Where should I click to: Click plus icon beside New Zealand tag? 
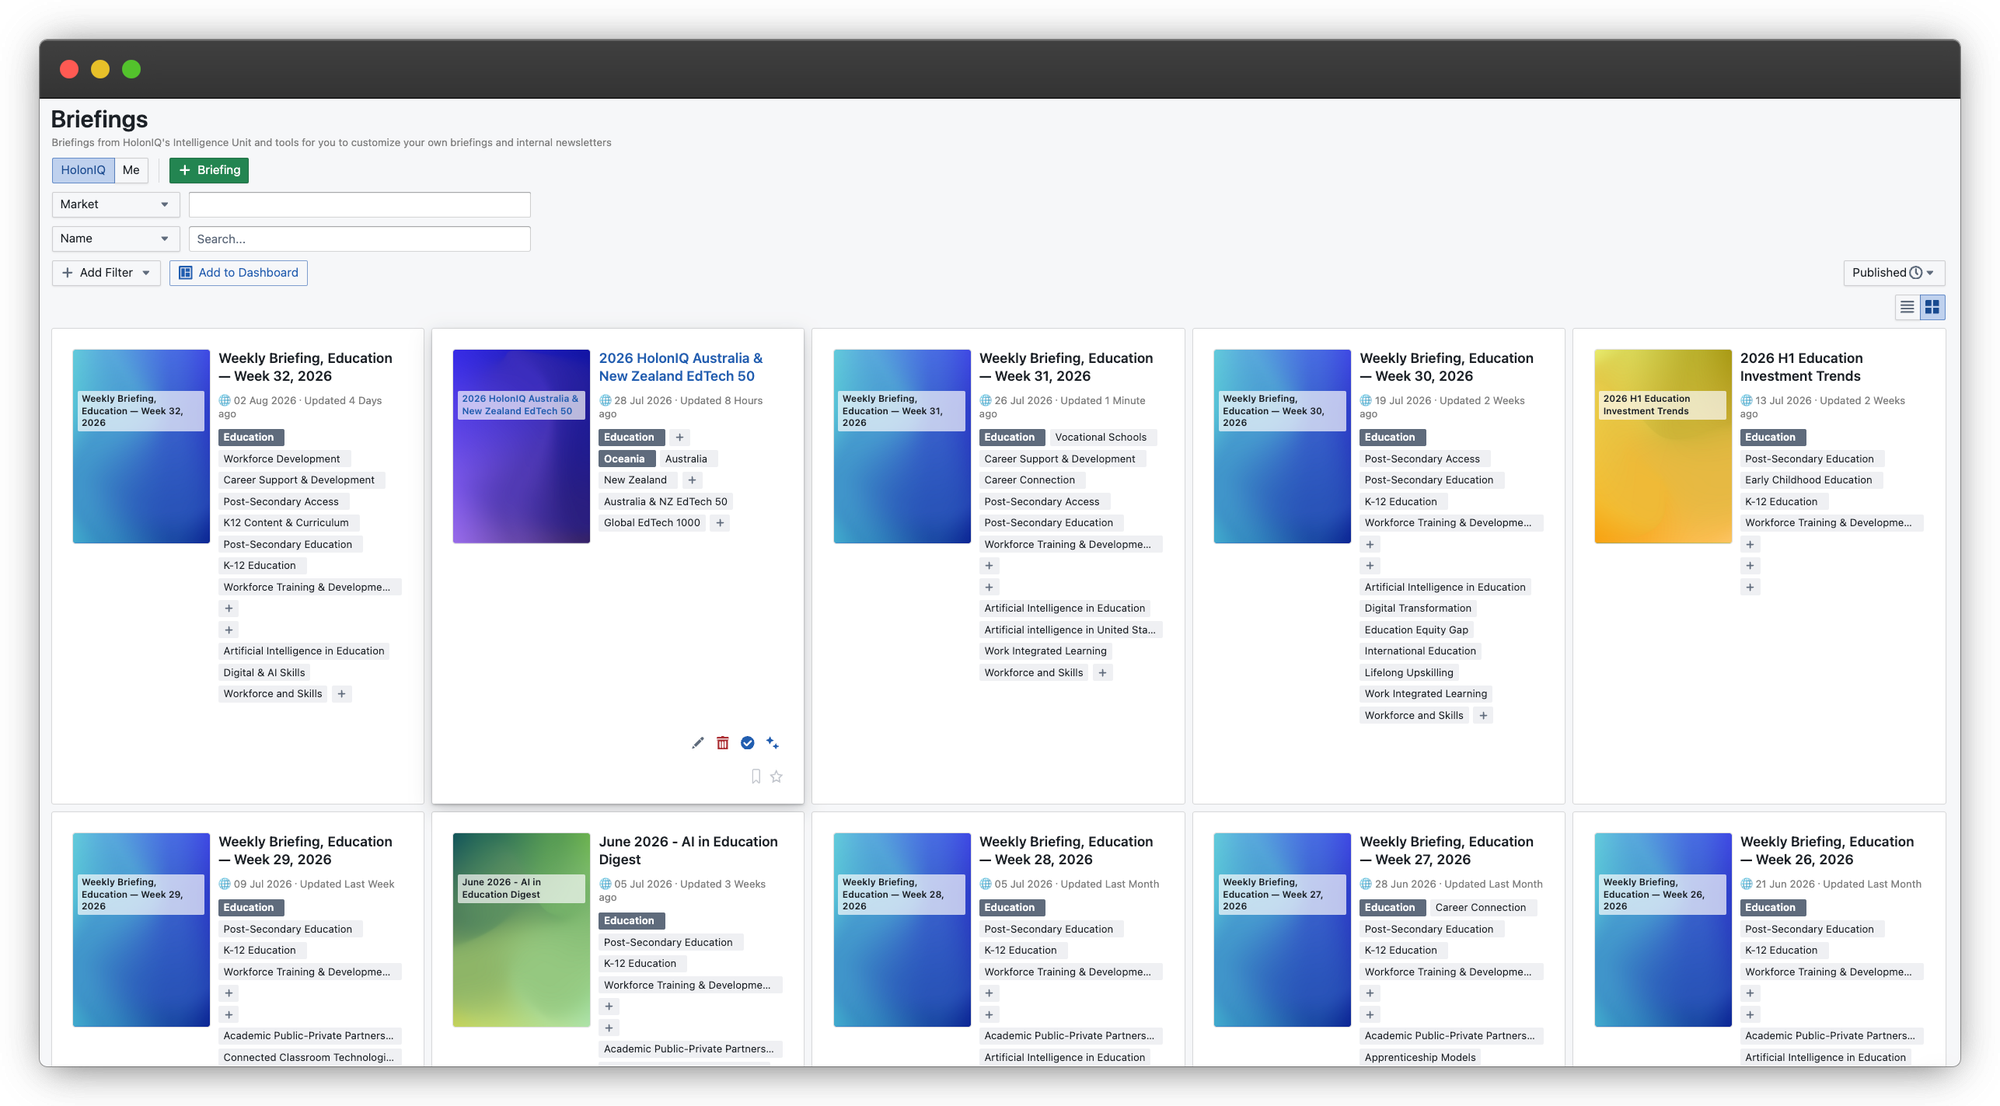(692, 480)
